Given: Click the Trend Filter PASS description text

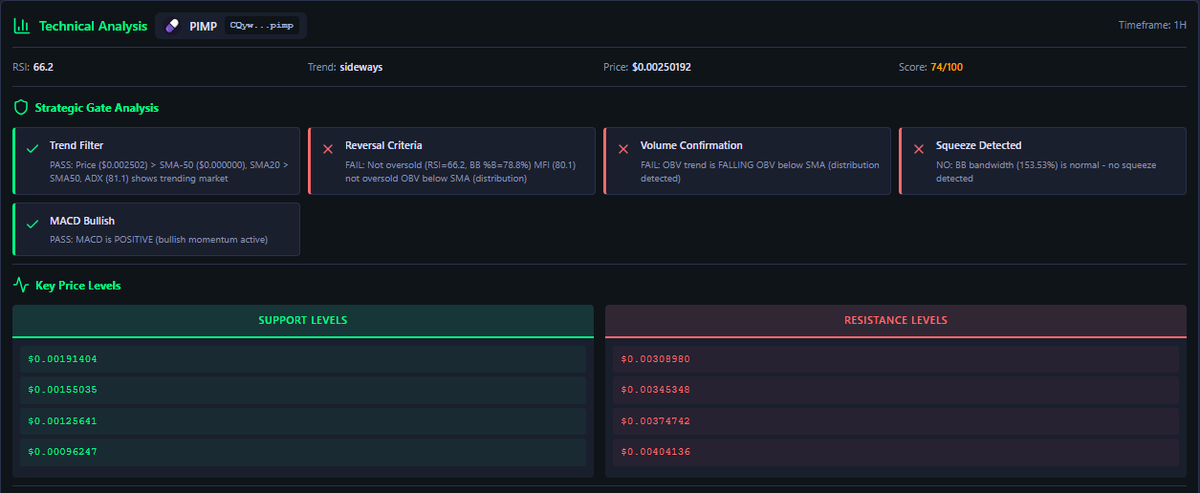Looking at the screenshot, I should click(x=167, y=170).
